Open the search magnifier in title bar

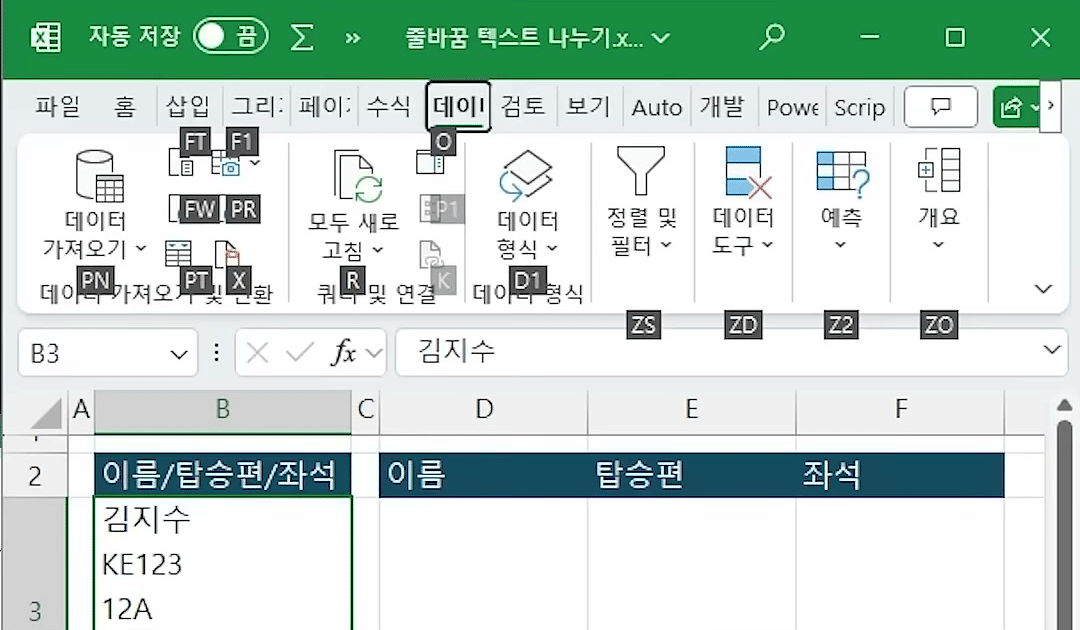(x=772, y=37)
